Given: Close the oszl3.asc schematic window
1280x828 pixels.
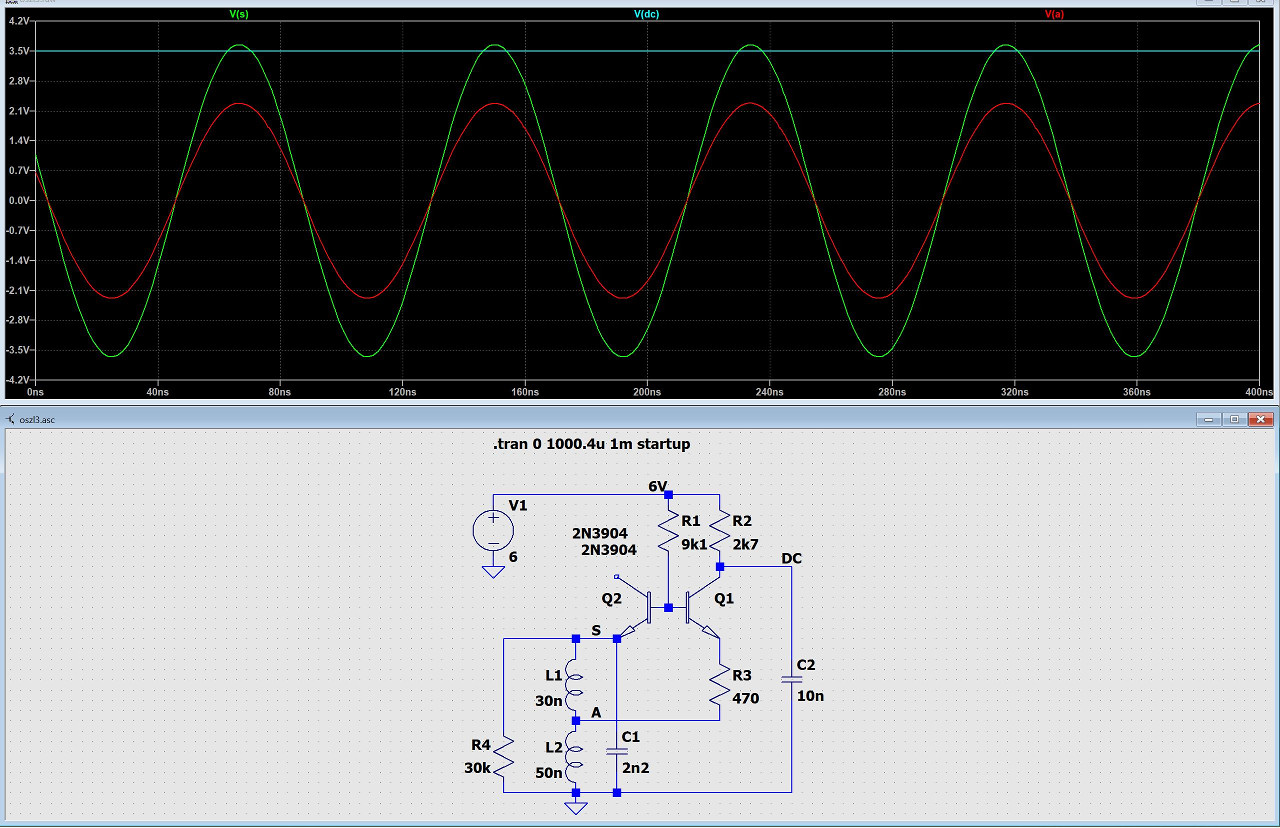Looking at the screenshot, I should click(x=1262, y=420).
